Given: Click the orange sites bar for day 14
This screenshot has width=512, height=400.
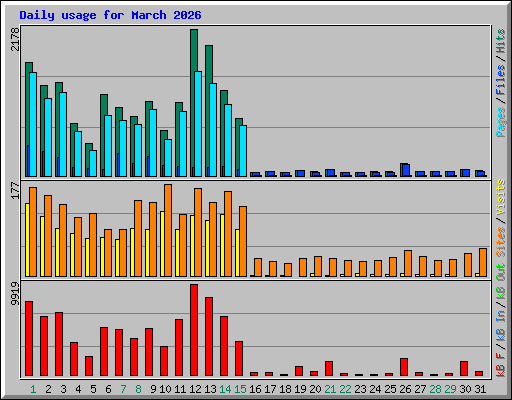Looking at the screenshot, I should tap(228, 234).
